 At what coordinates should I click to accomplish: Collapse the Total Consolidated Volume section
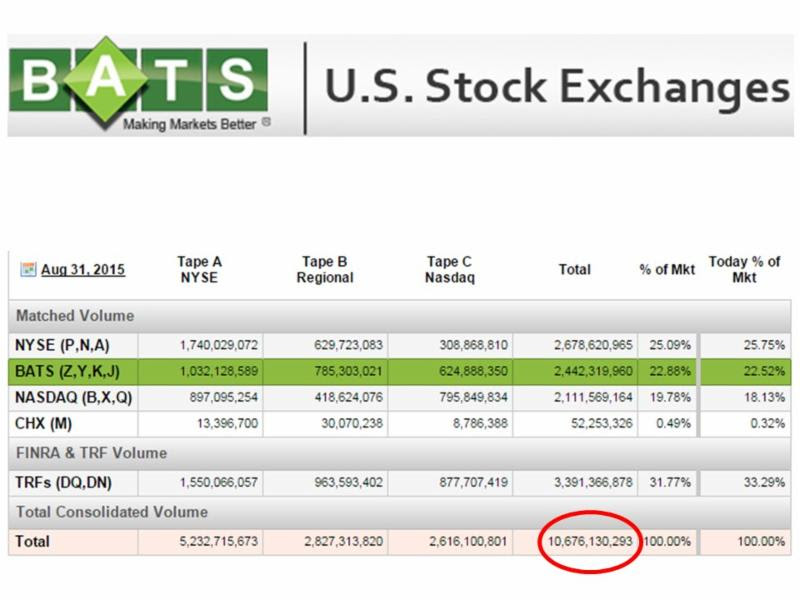(x=399, y=512)
